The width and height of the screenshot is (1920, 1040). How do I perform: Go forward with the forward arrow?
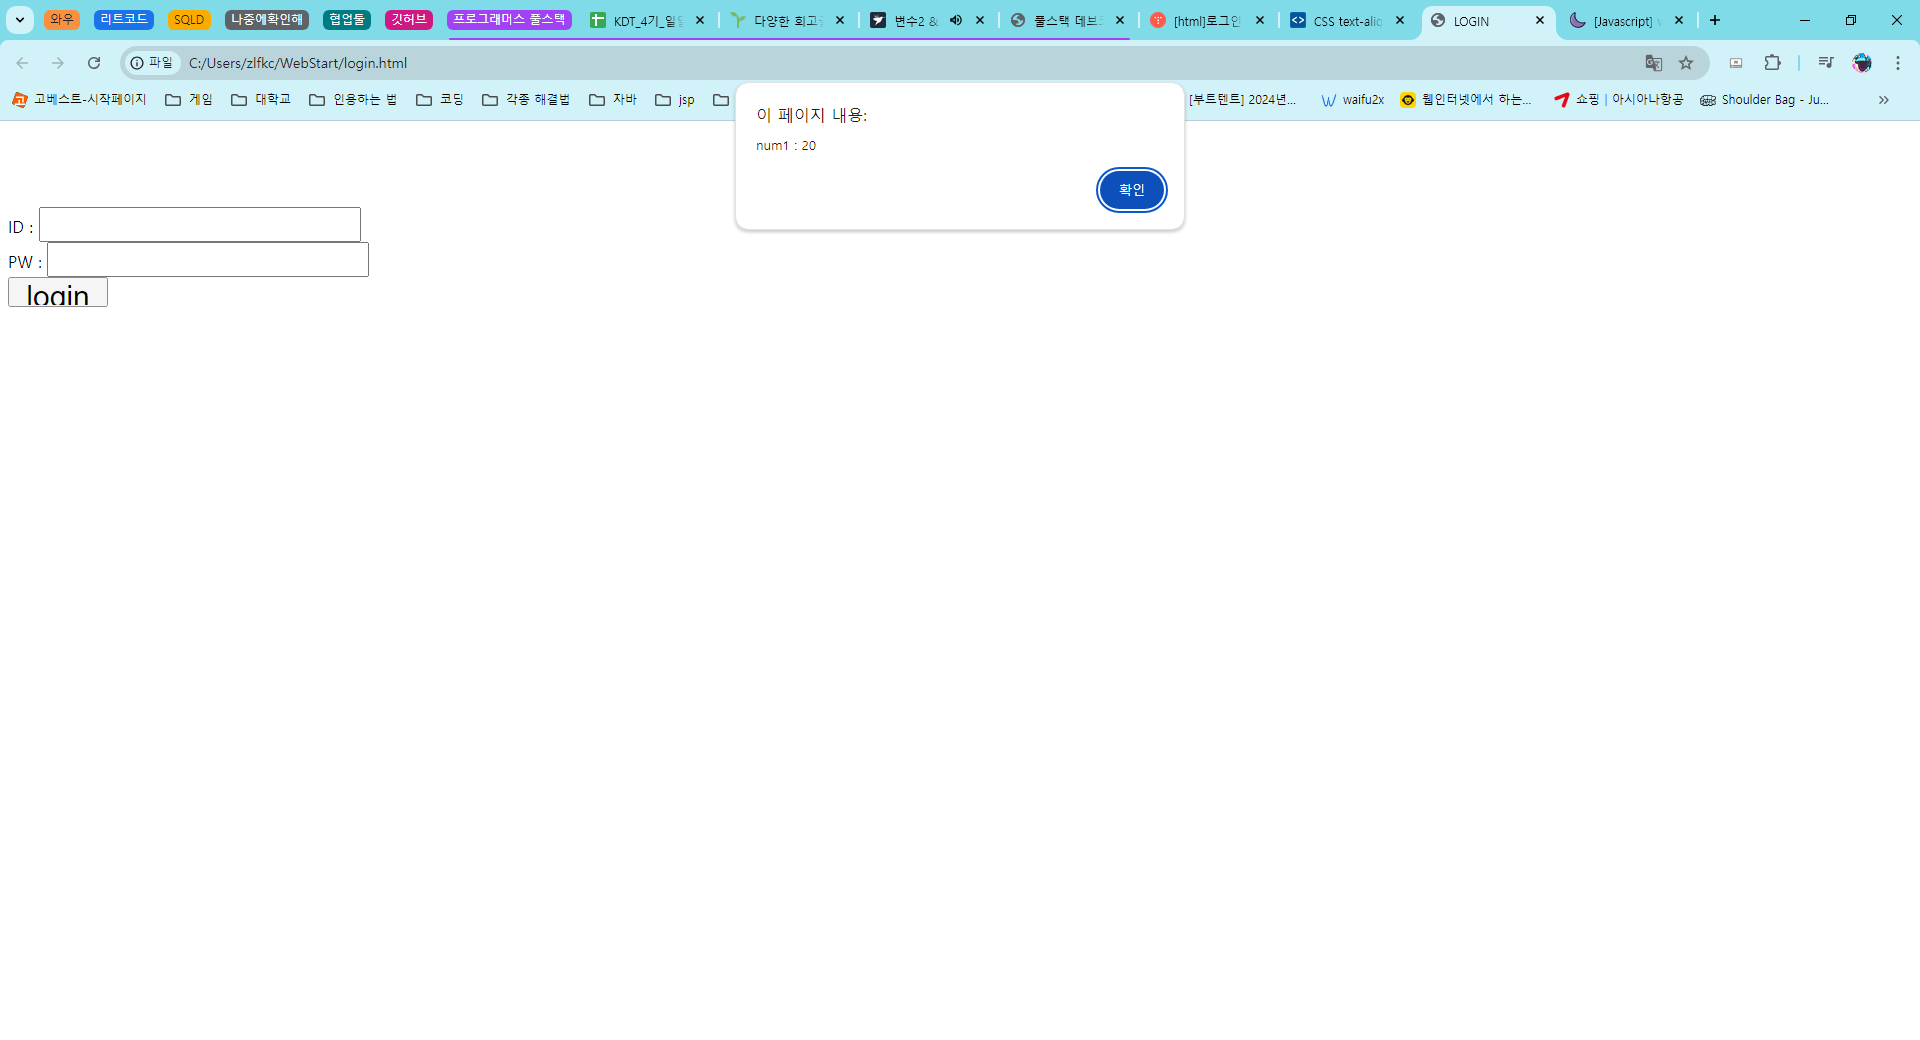tap(58, 63)
